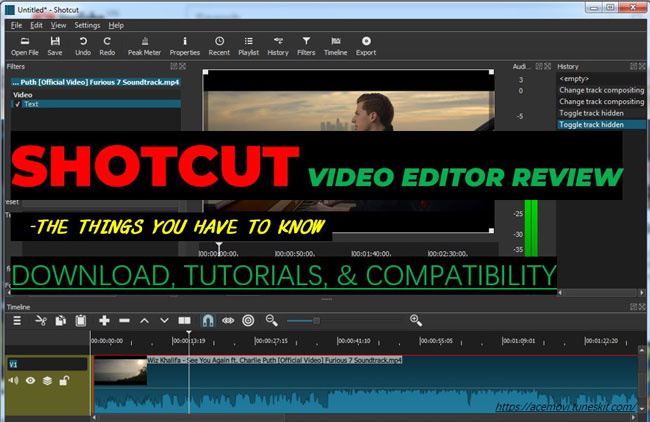
Task: Click the Open File toolbar icon
Action: click(25, 46)
